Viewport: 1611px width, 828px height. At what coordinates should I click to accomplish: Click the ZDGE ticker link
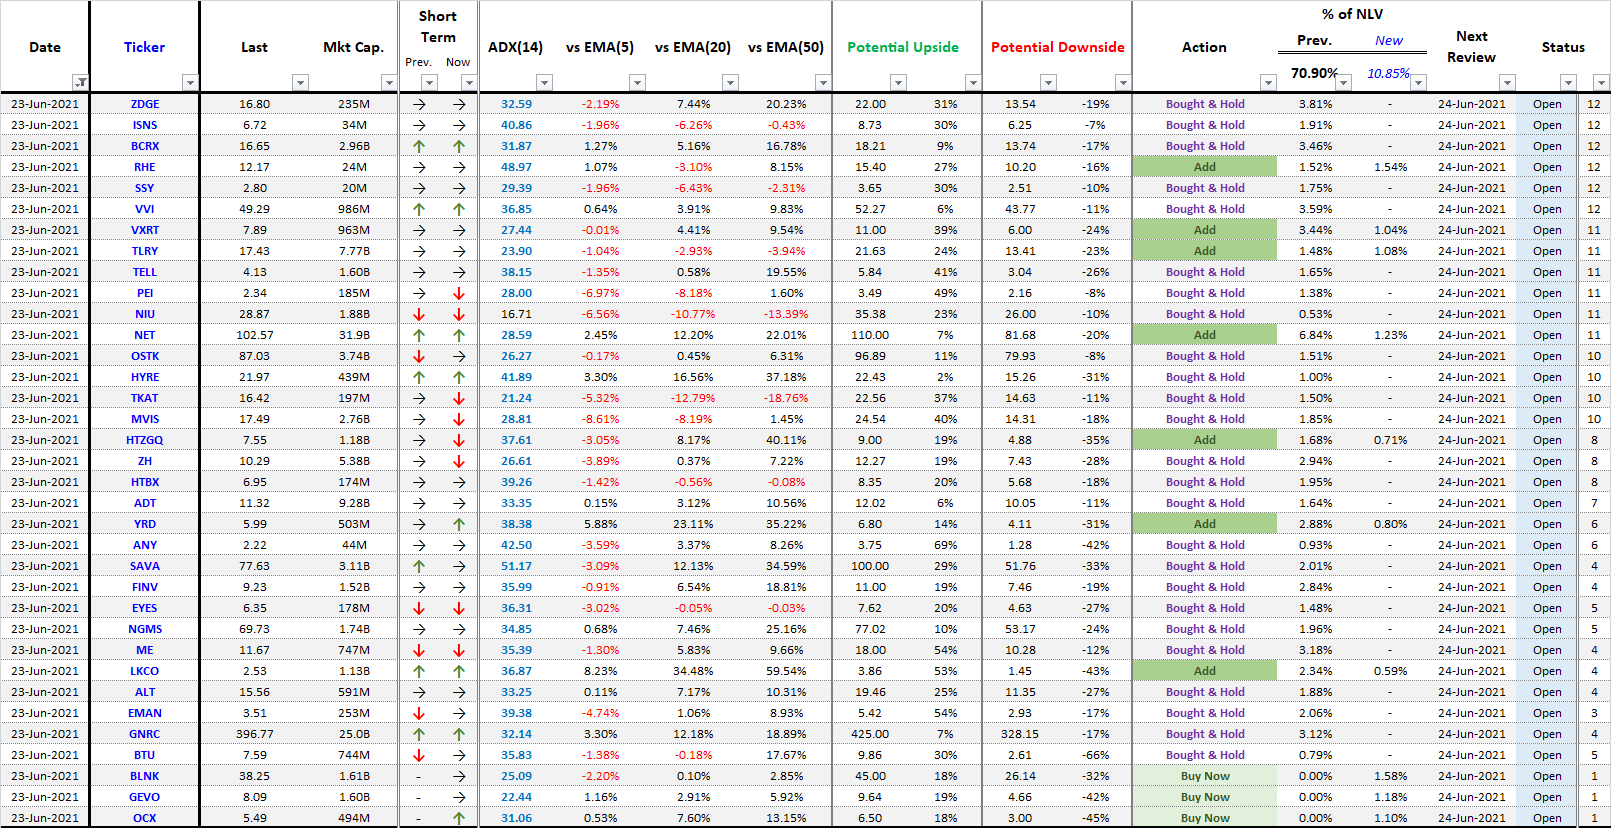145,104
